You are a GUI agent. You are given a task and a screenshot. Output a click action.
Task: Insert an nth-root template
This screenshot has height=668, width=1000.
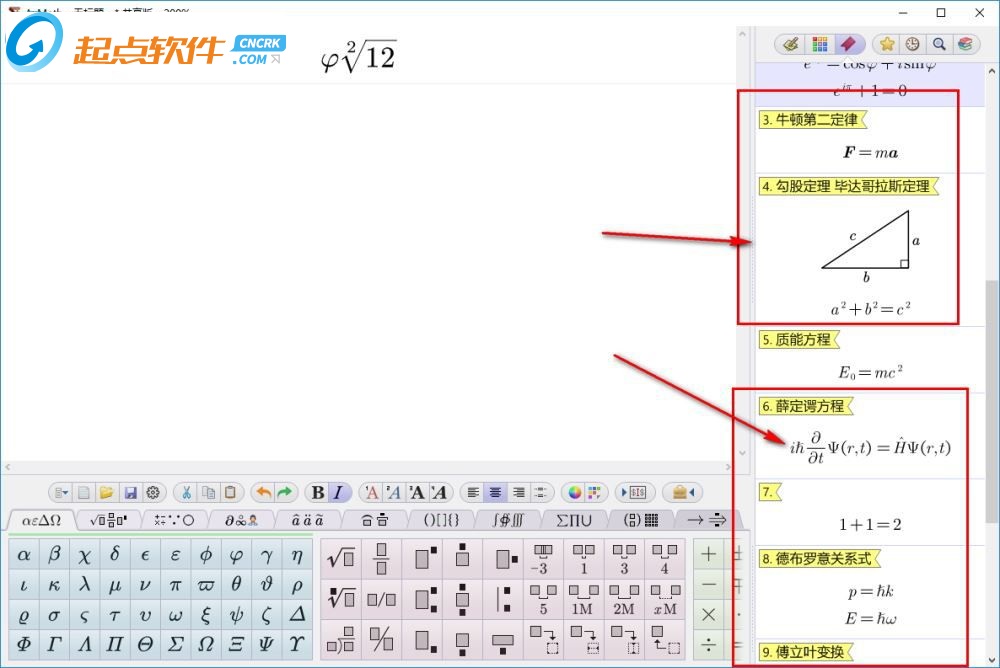point(341,599)
